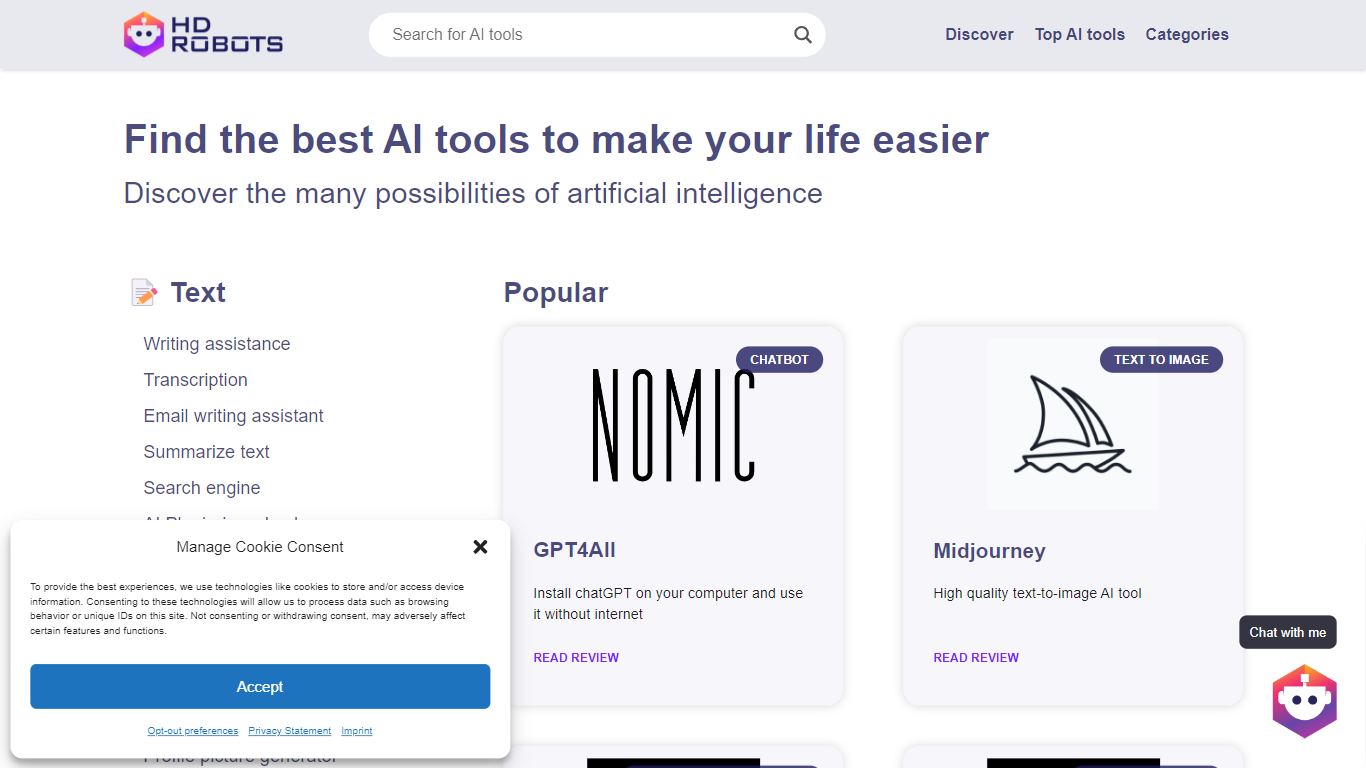Accept cookie consent
This screenshot has width=1366, height=768.
(x=260, y=686)
